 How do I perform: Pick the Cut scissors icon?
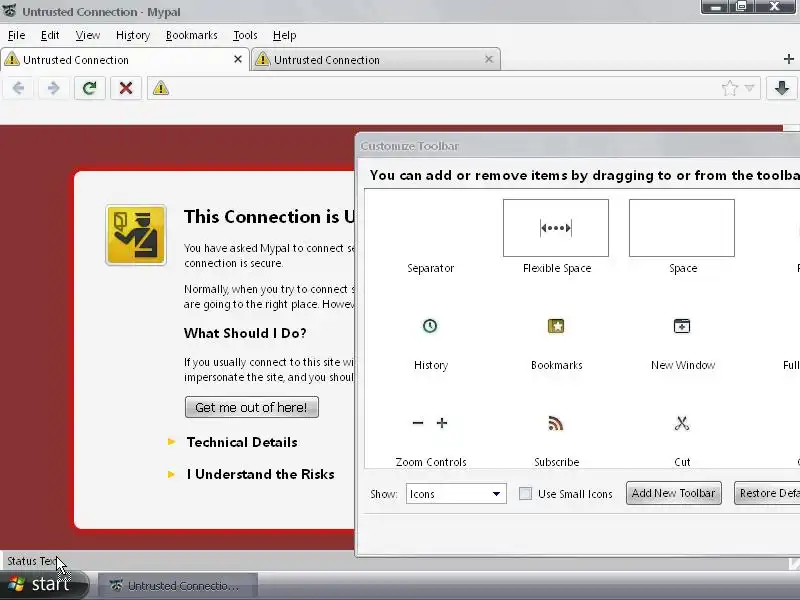pyautogui.click(x=682, y=423)
